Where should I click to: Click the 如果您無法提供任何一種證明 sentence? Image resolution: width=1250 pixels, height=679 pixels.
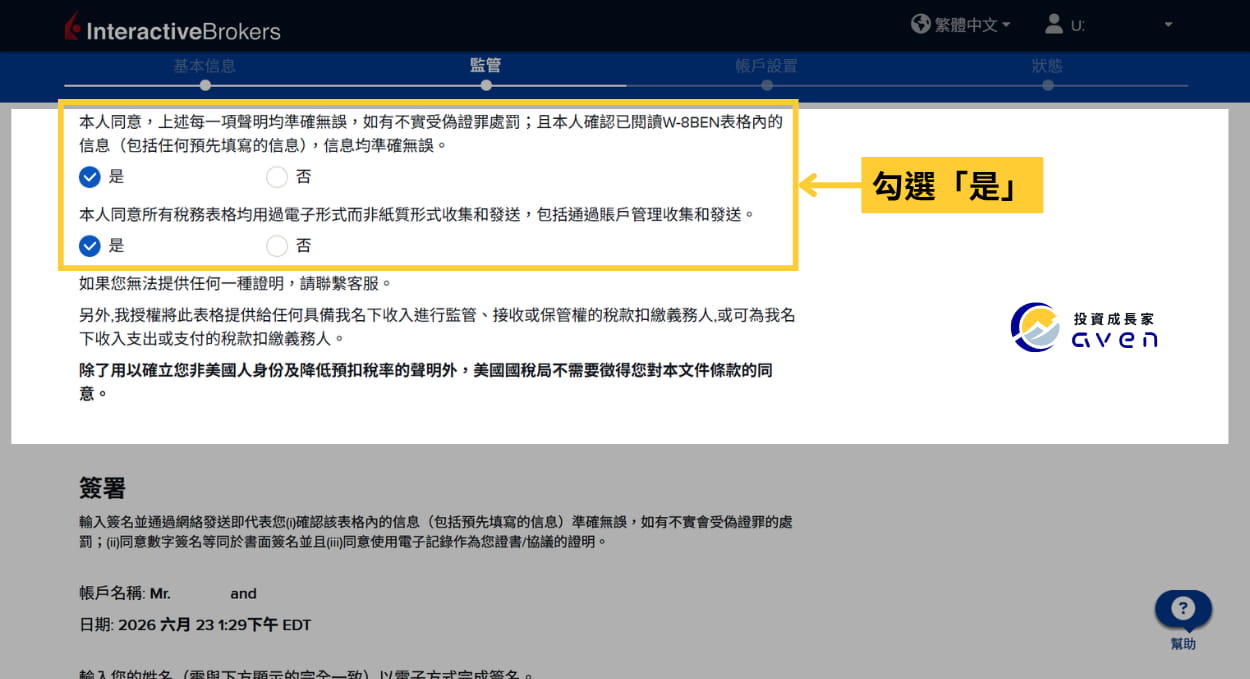(x=236, y=284)
